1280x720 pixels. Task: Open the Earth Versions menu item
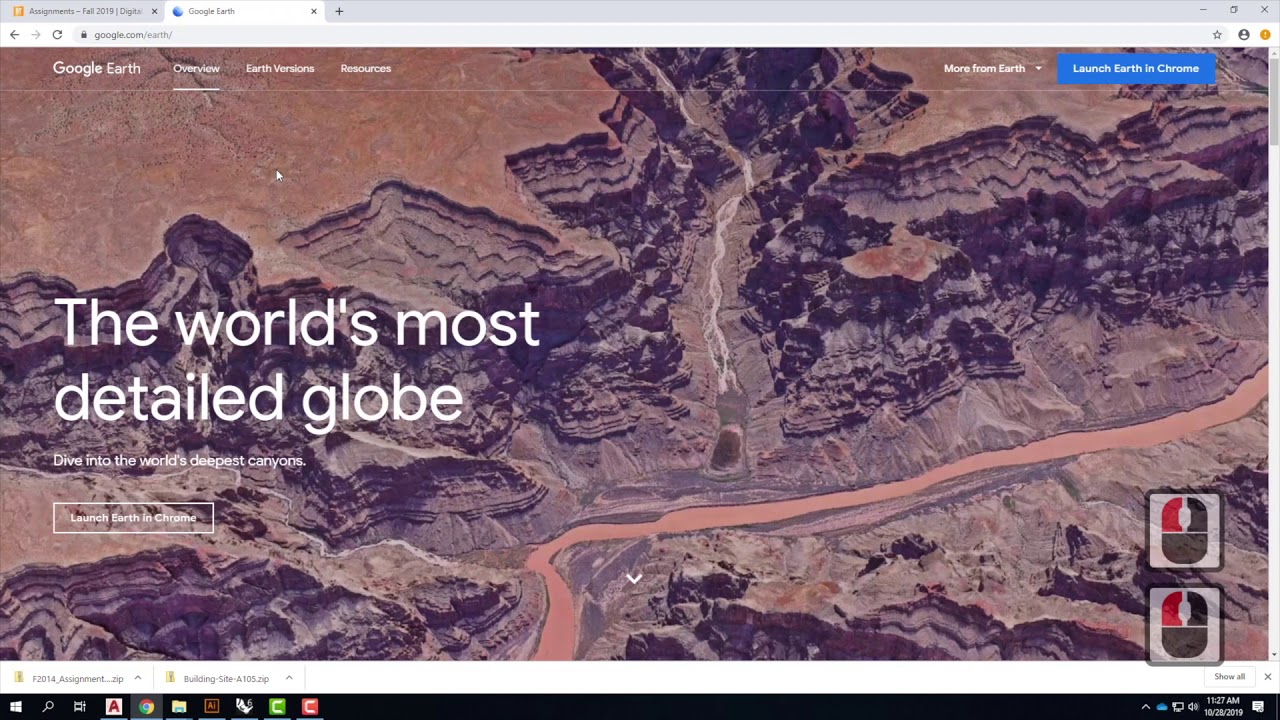(280, 68)
